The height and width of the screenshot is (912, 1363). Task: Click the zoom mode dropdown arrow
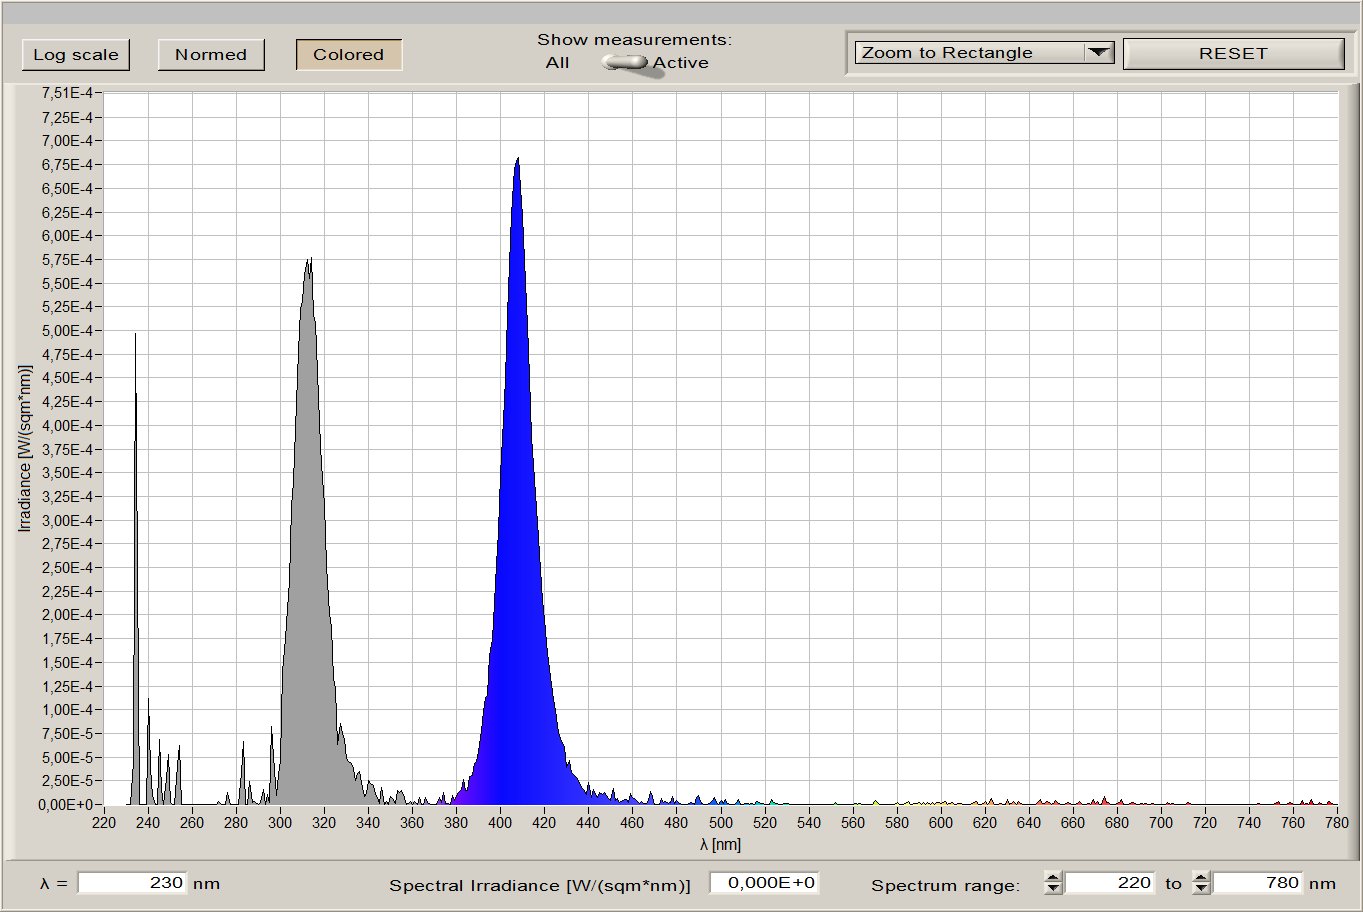1098,53
